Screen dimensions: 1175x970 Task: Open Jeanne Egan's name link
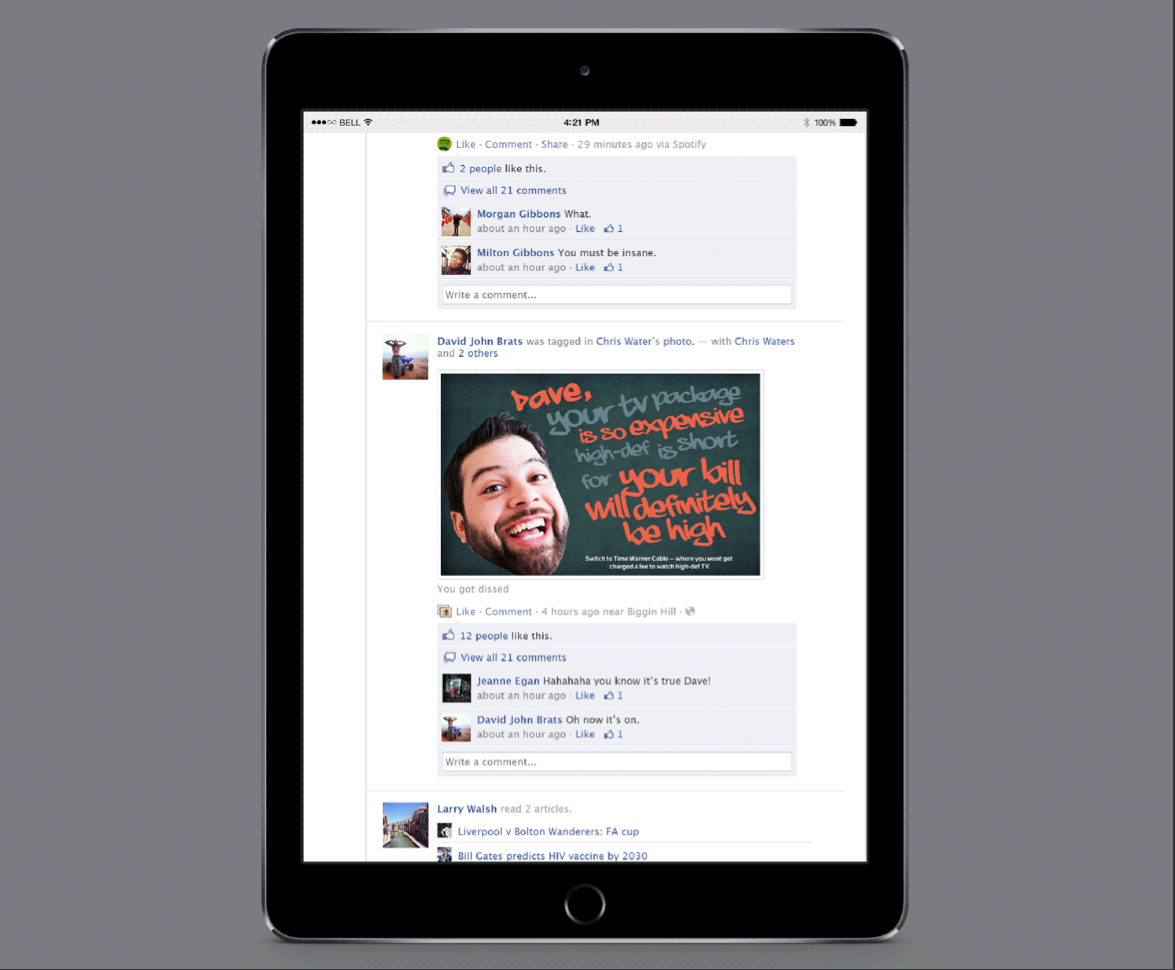(x=508, y=681)
